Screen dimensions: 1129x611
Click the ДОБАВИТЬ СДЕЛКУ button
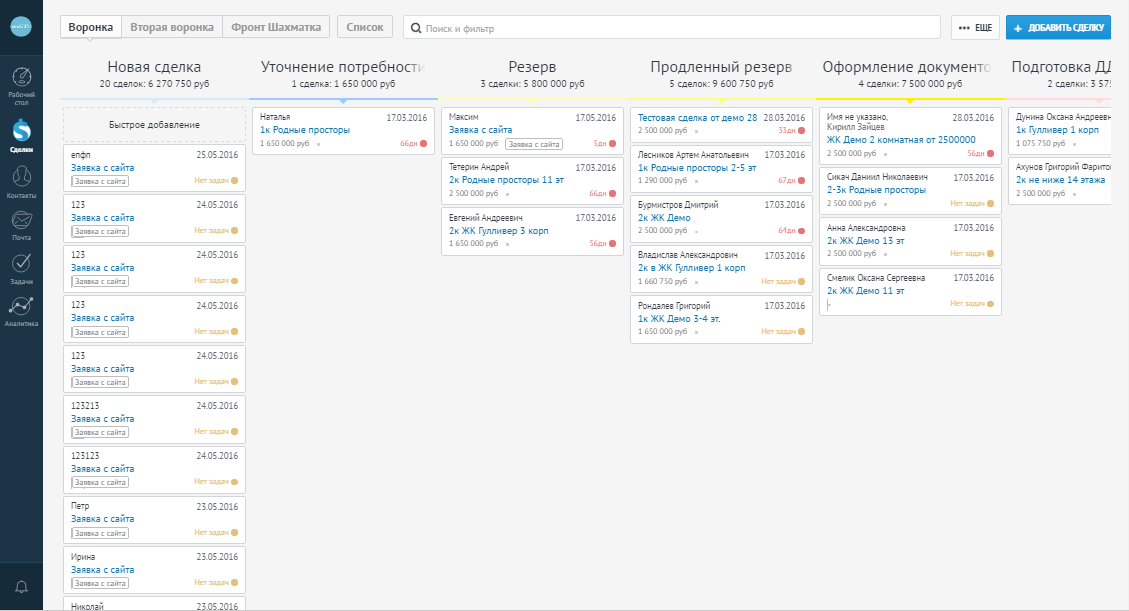tap(1058, 27)
